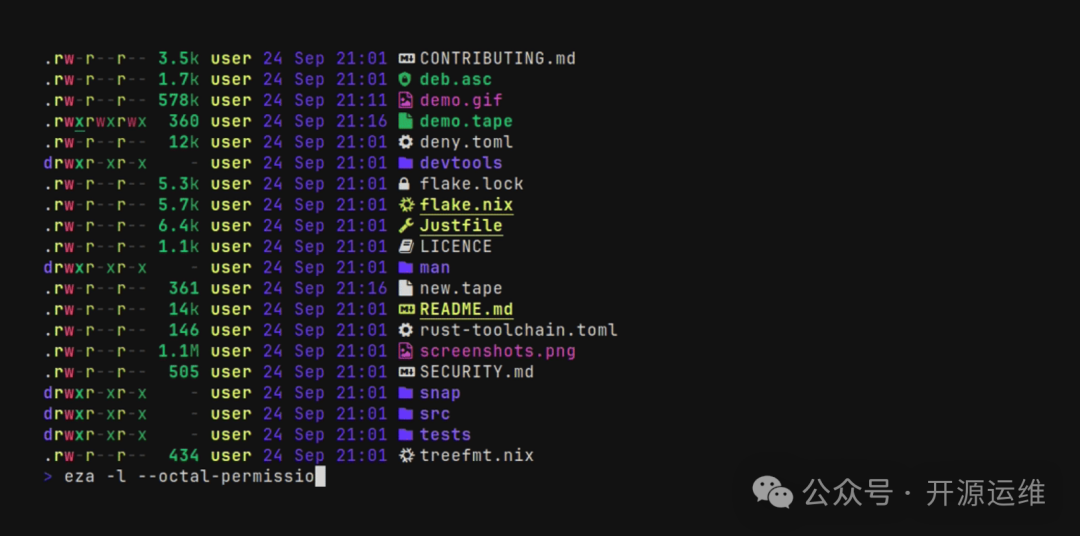Click the image icon next to screenshots.png

(x=406, y=352)
